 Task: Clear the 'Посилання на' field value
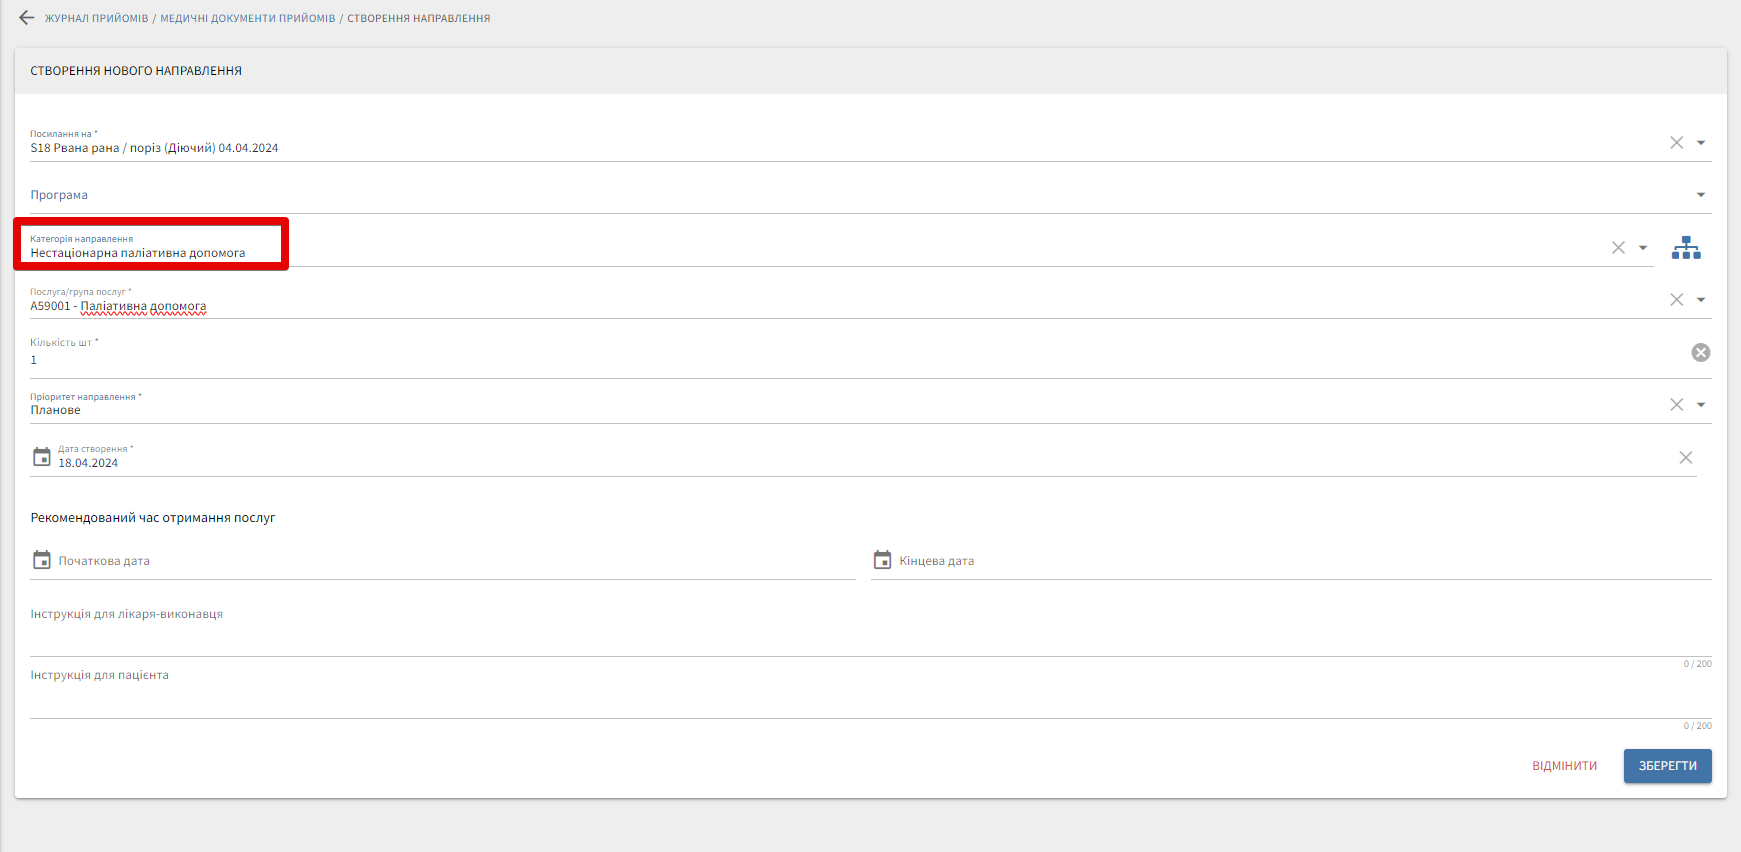pos(1677,143)
